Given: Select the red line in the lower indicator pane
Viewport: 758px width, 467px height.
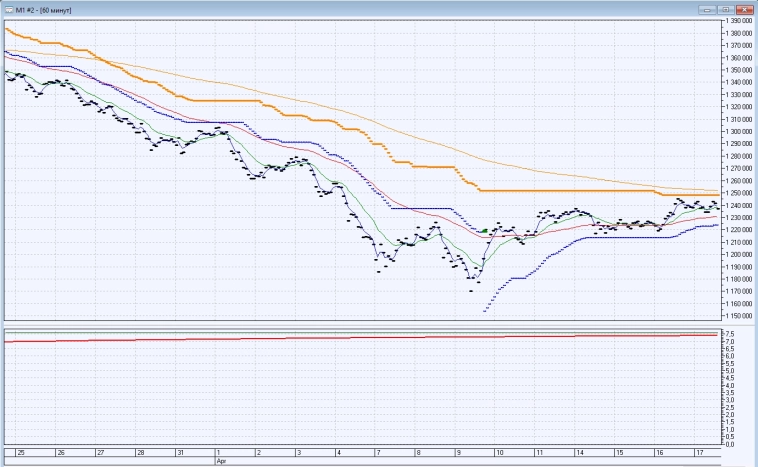Looking at the screenshot, I should tap(360, 338).
